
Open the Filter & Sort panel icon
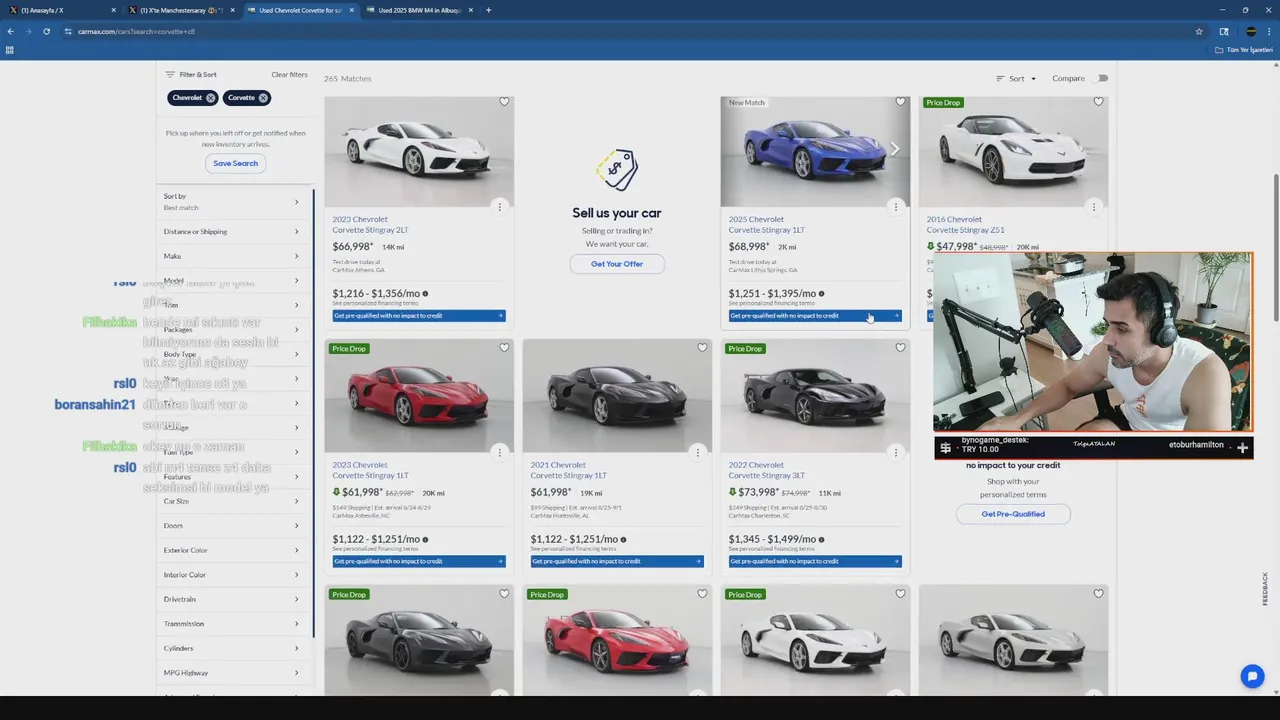coord(170,75)
